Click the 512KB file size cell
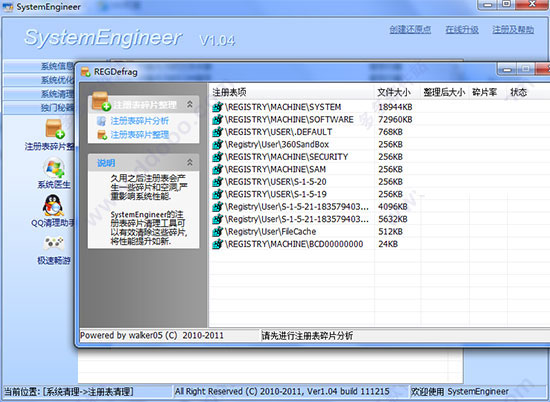 point(390,232)
